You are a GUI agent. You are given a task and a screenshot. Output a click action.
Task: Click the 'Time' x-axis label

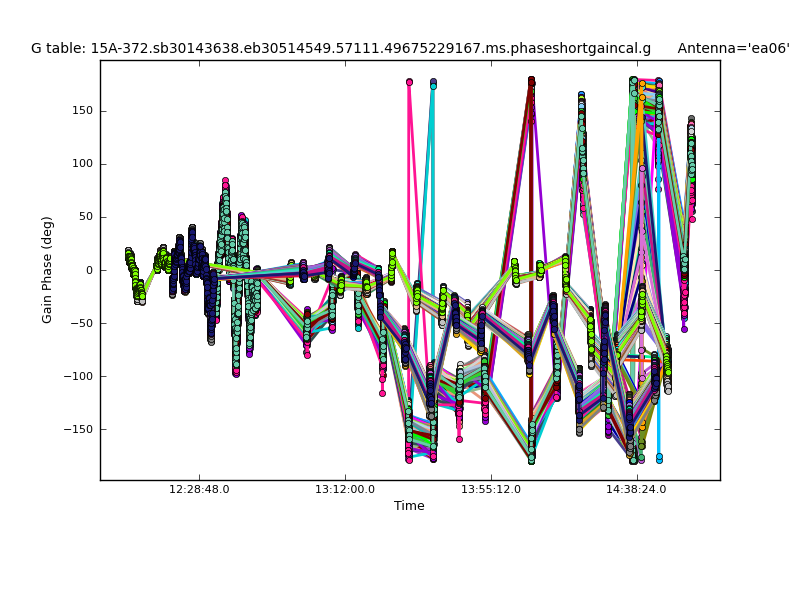point(409,506)
